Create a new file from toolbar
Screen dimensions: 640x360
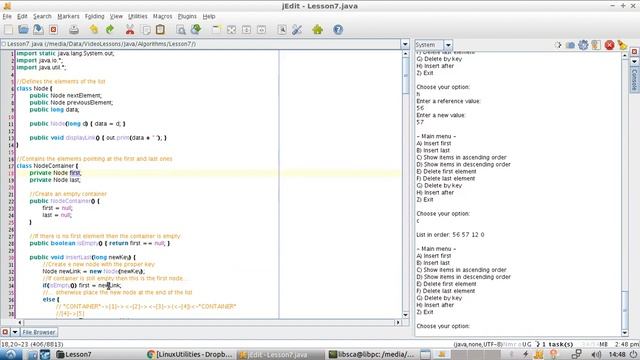pos(8,29)
